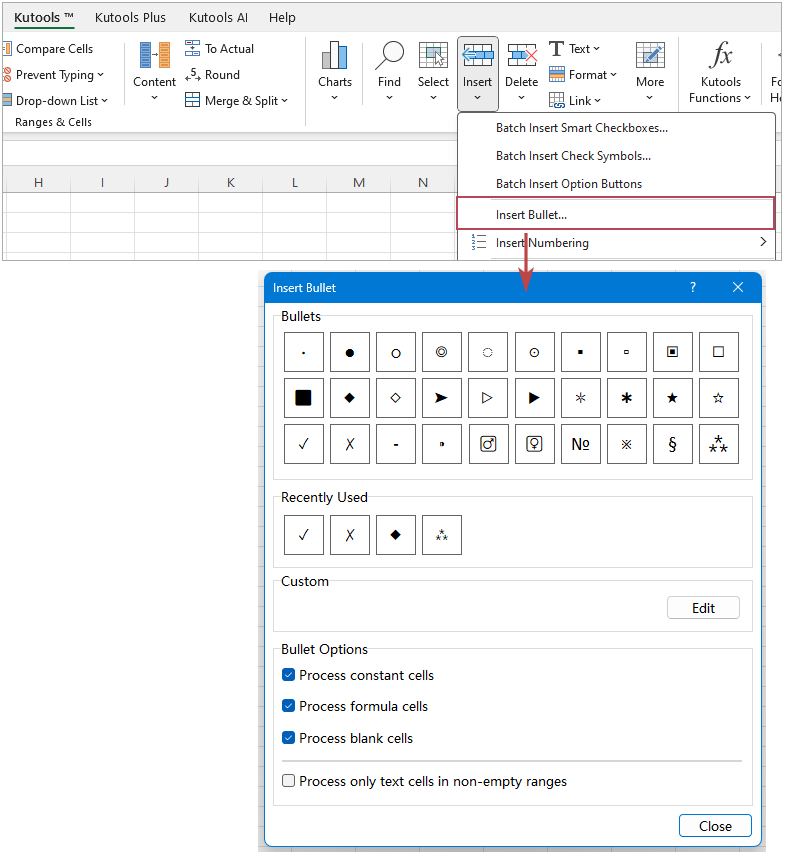Select the hollow right triangle bullet

[488, 398]
